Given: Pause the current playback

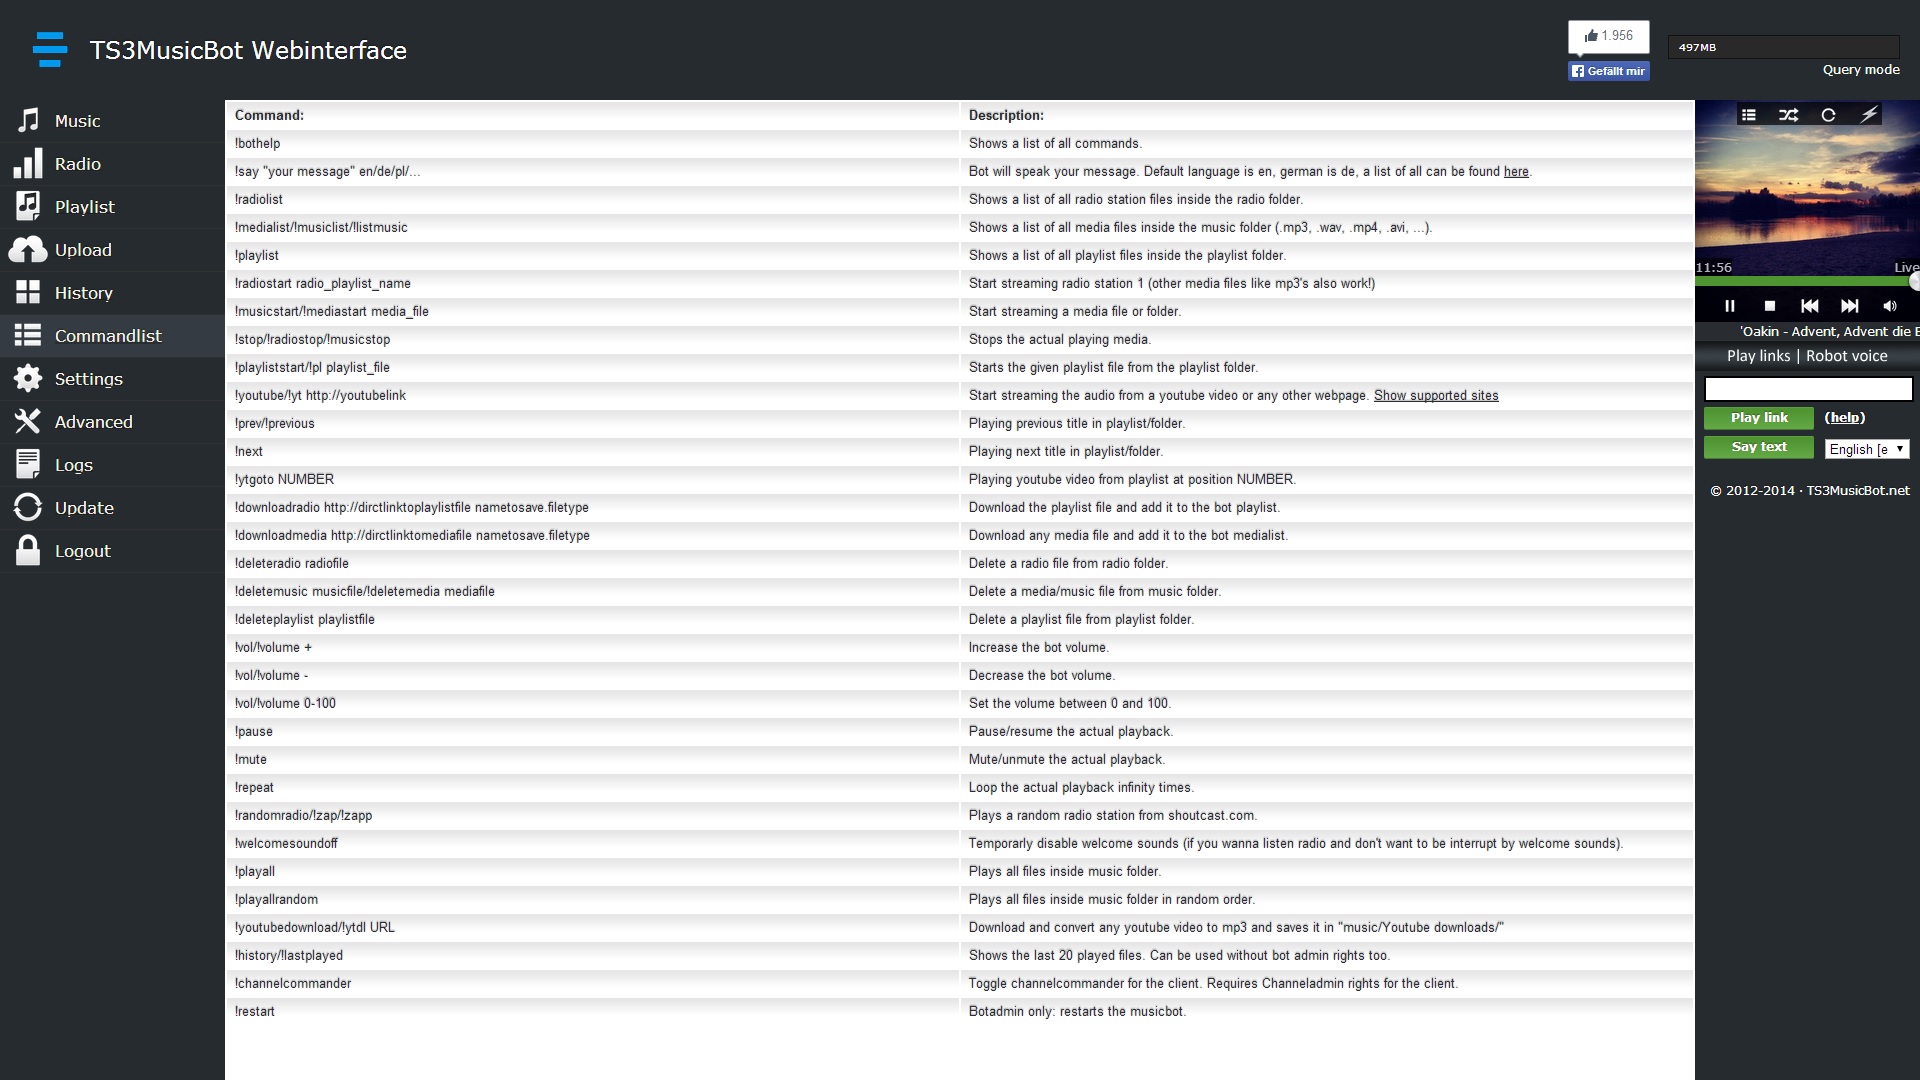Looking at the screenshot, I should coord(1729,306).
